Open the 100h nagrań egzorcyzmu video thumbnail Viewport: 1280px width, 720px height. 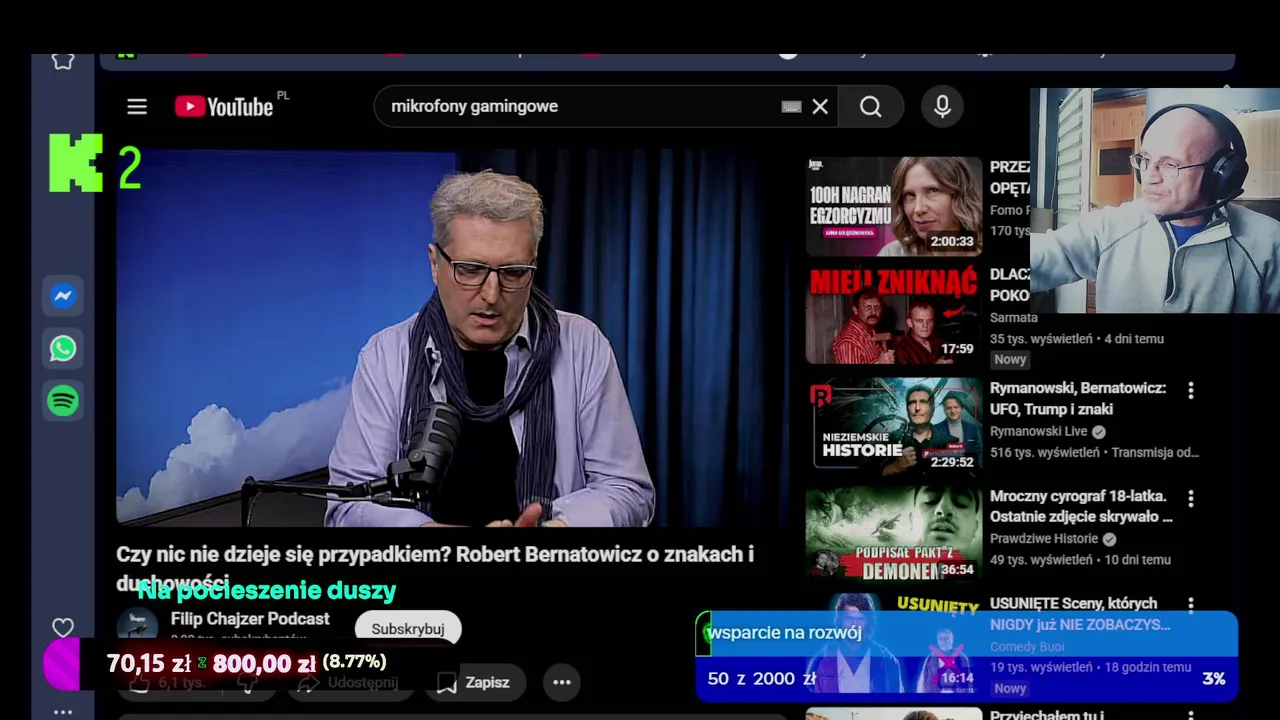(x=894, y=206)
